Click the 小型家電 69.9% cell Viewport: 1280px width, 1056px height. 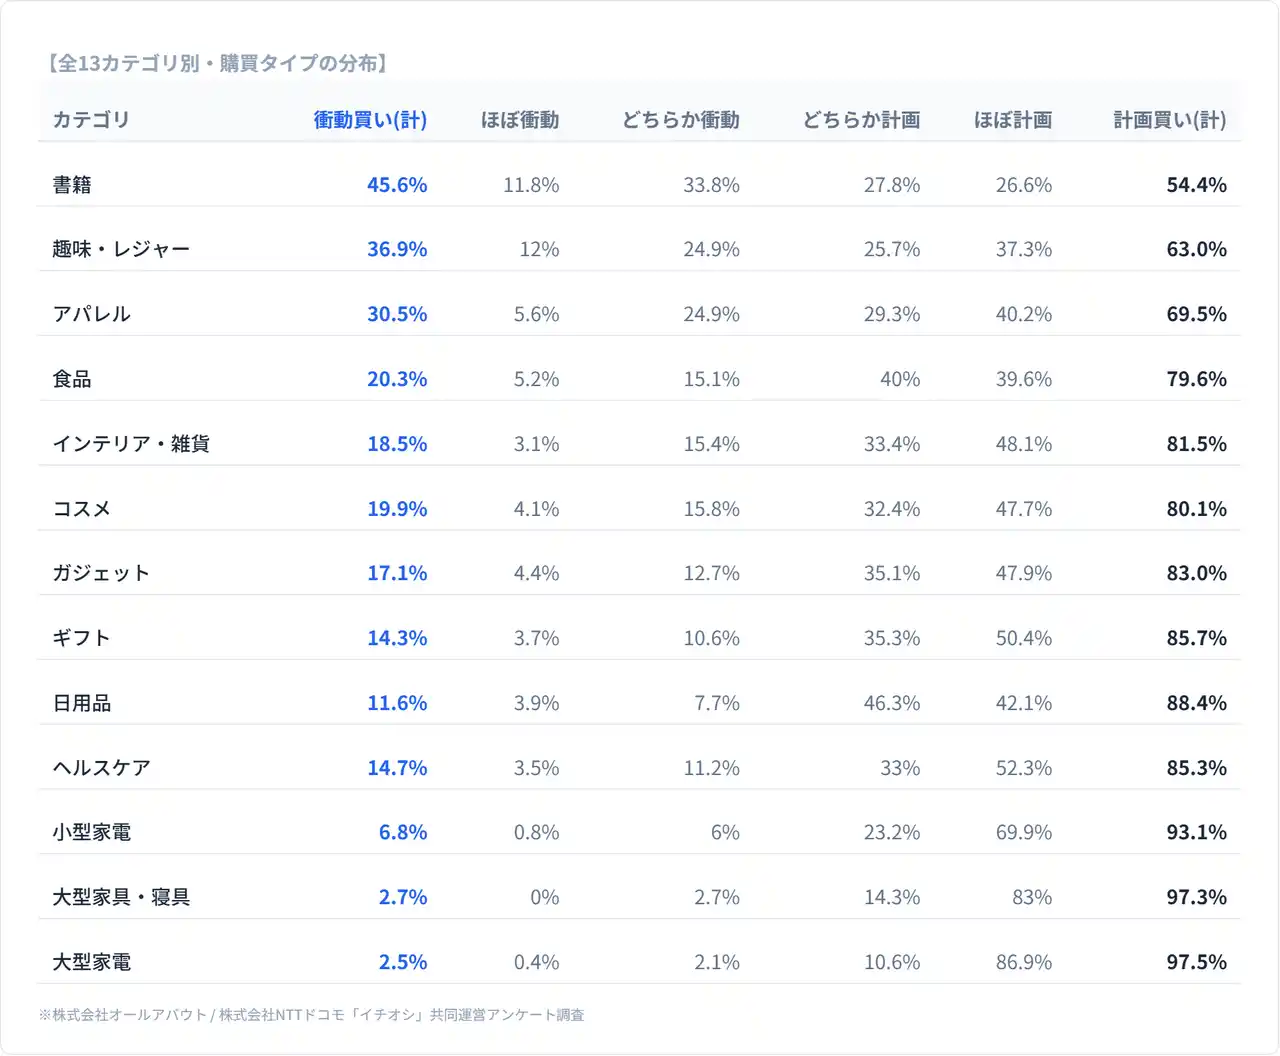tap(1023, 832)
